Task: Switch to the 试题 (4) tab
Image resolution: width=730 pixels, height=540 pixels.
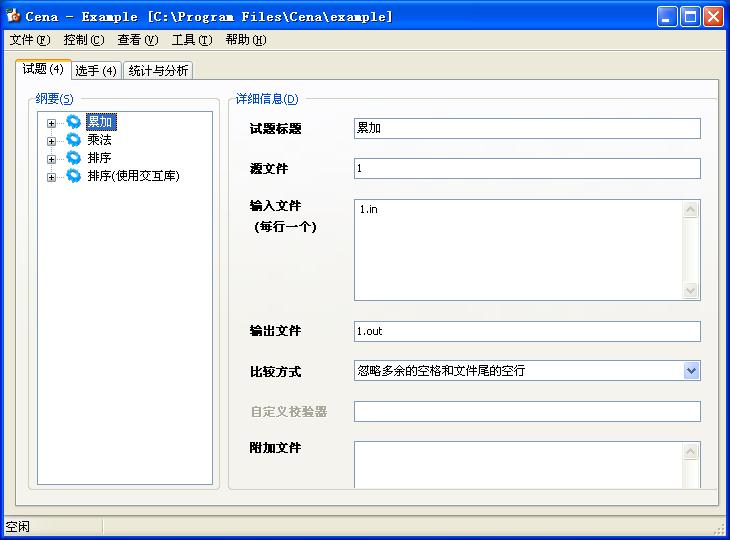Action: coord(43,69)
